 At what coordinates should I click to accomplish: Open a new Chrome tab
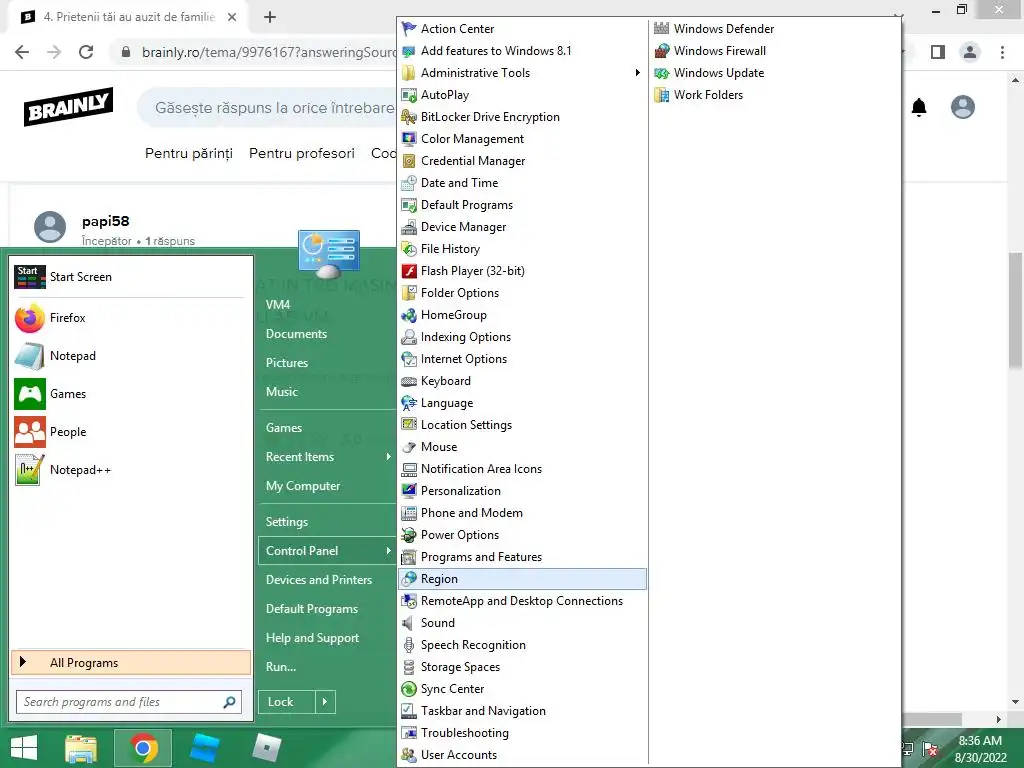click(270, 17)
